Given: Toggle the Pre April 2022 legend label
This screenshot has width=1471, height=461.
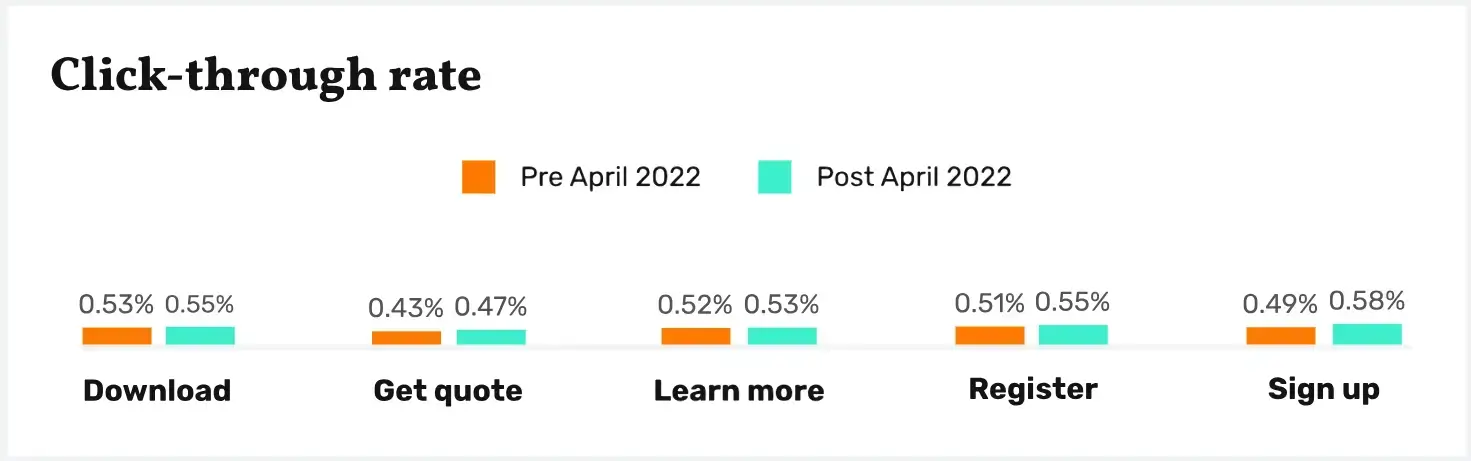Looking at the screenshot, I should (x=610, y=177).
